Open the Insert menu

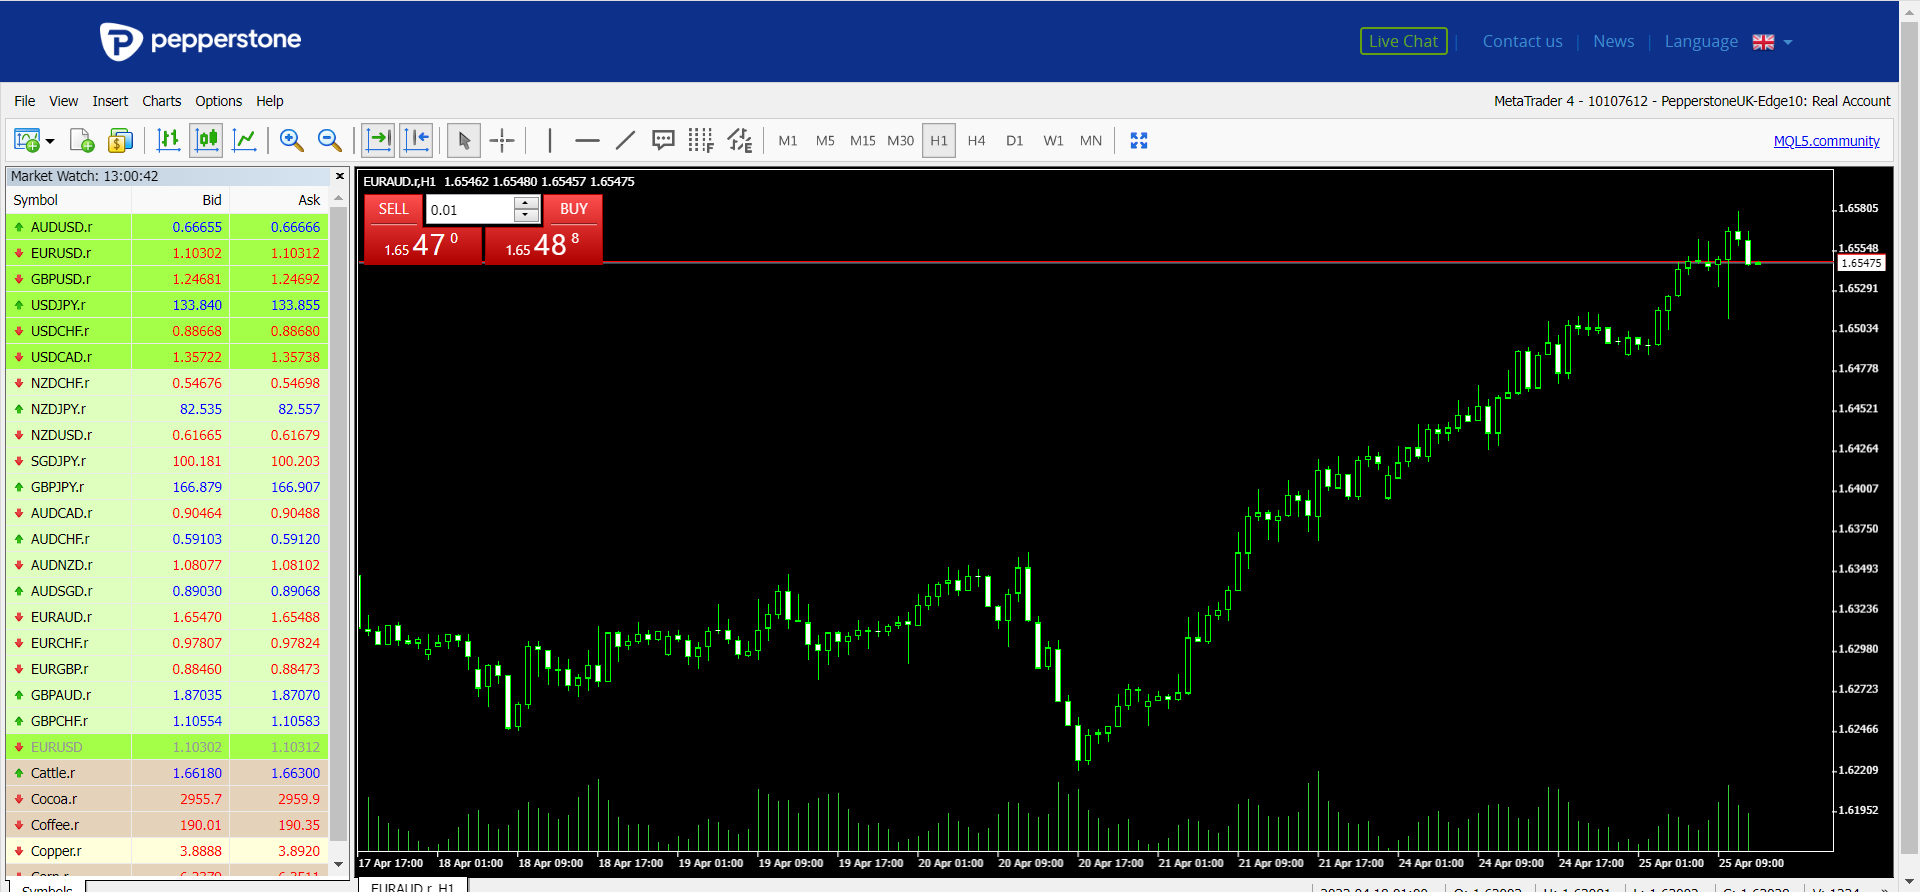110,101
